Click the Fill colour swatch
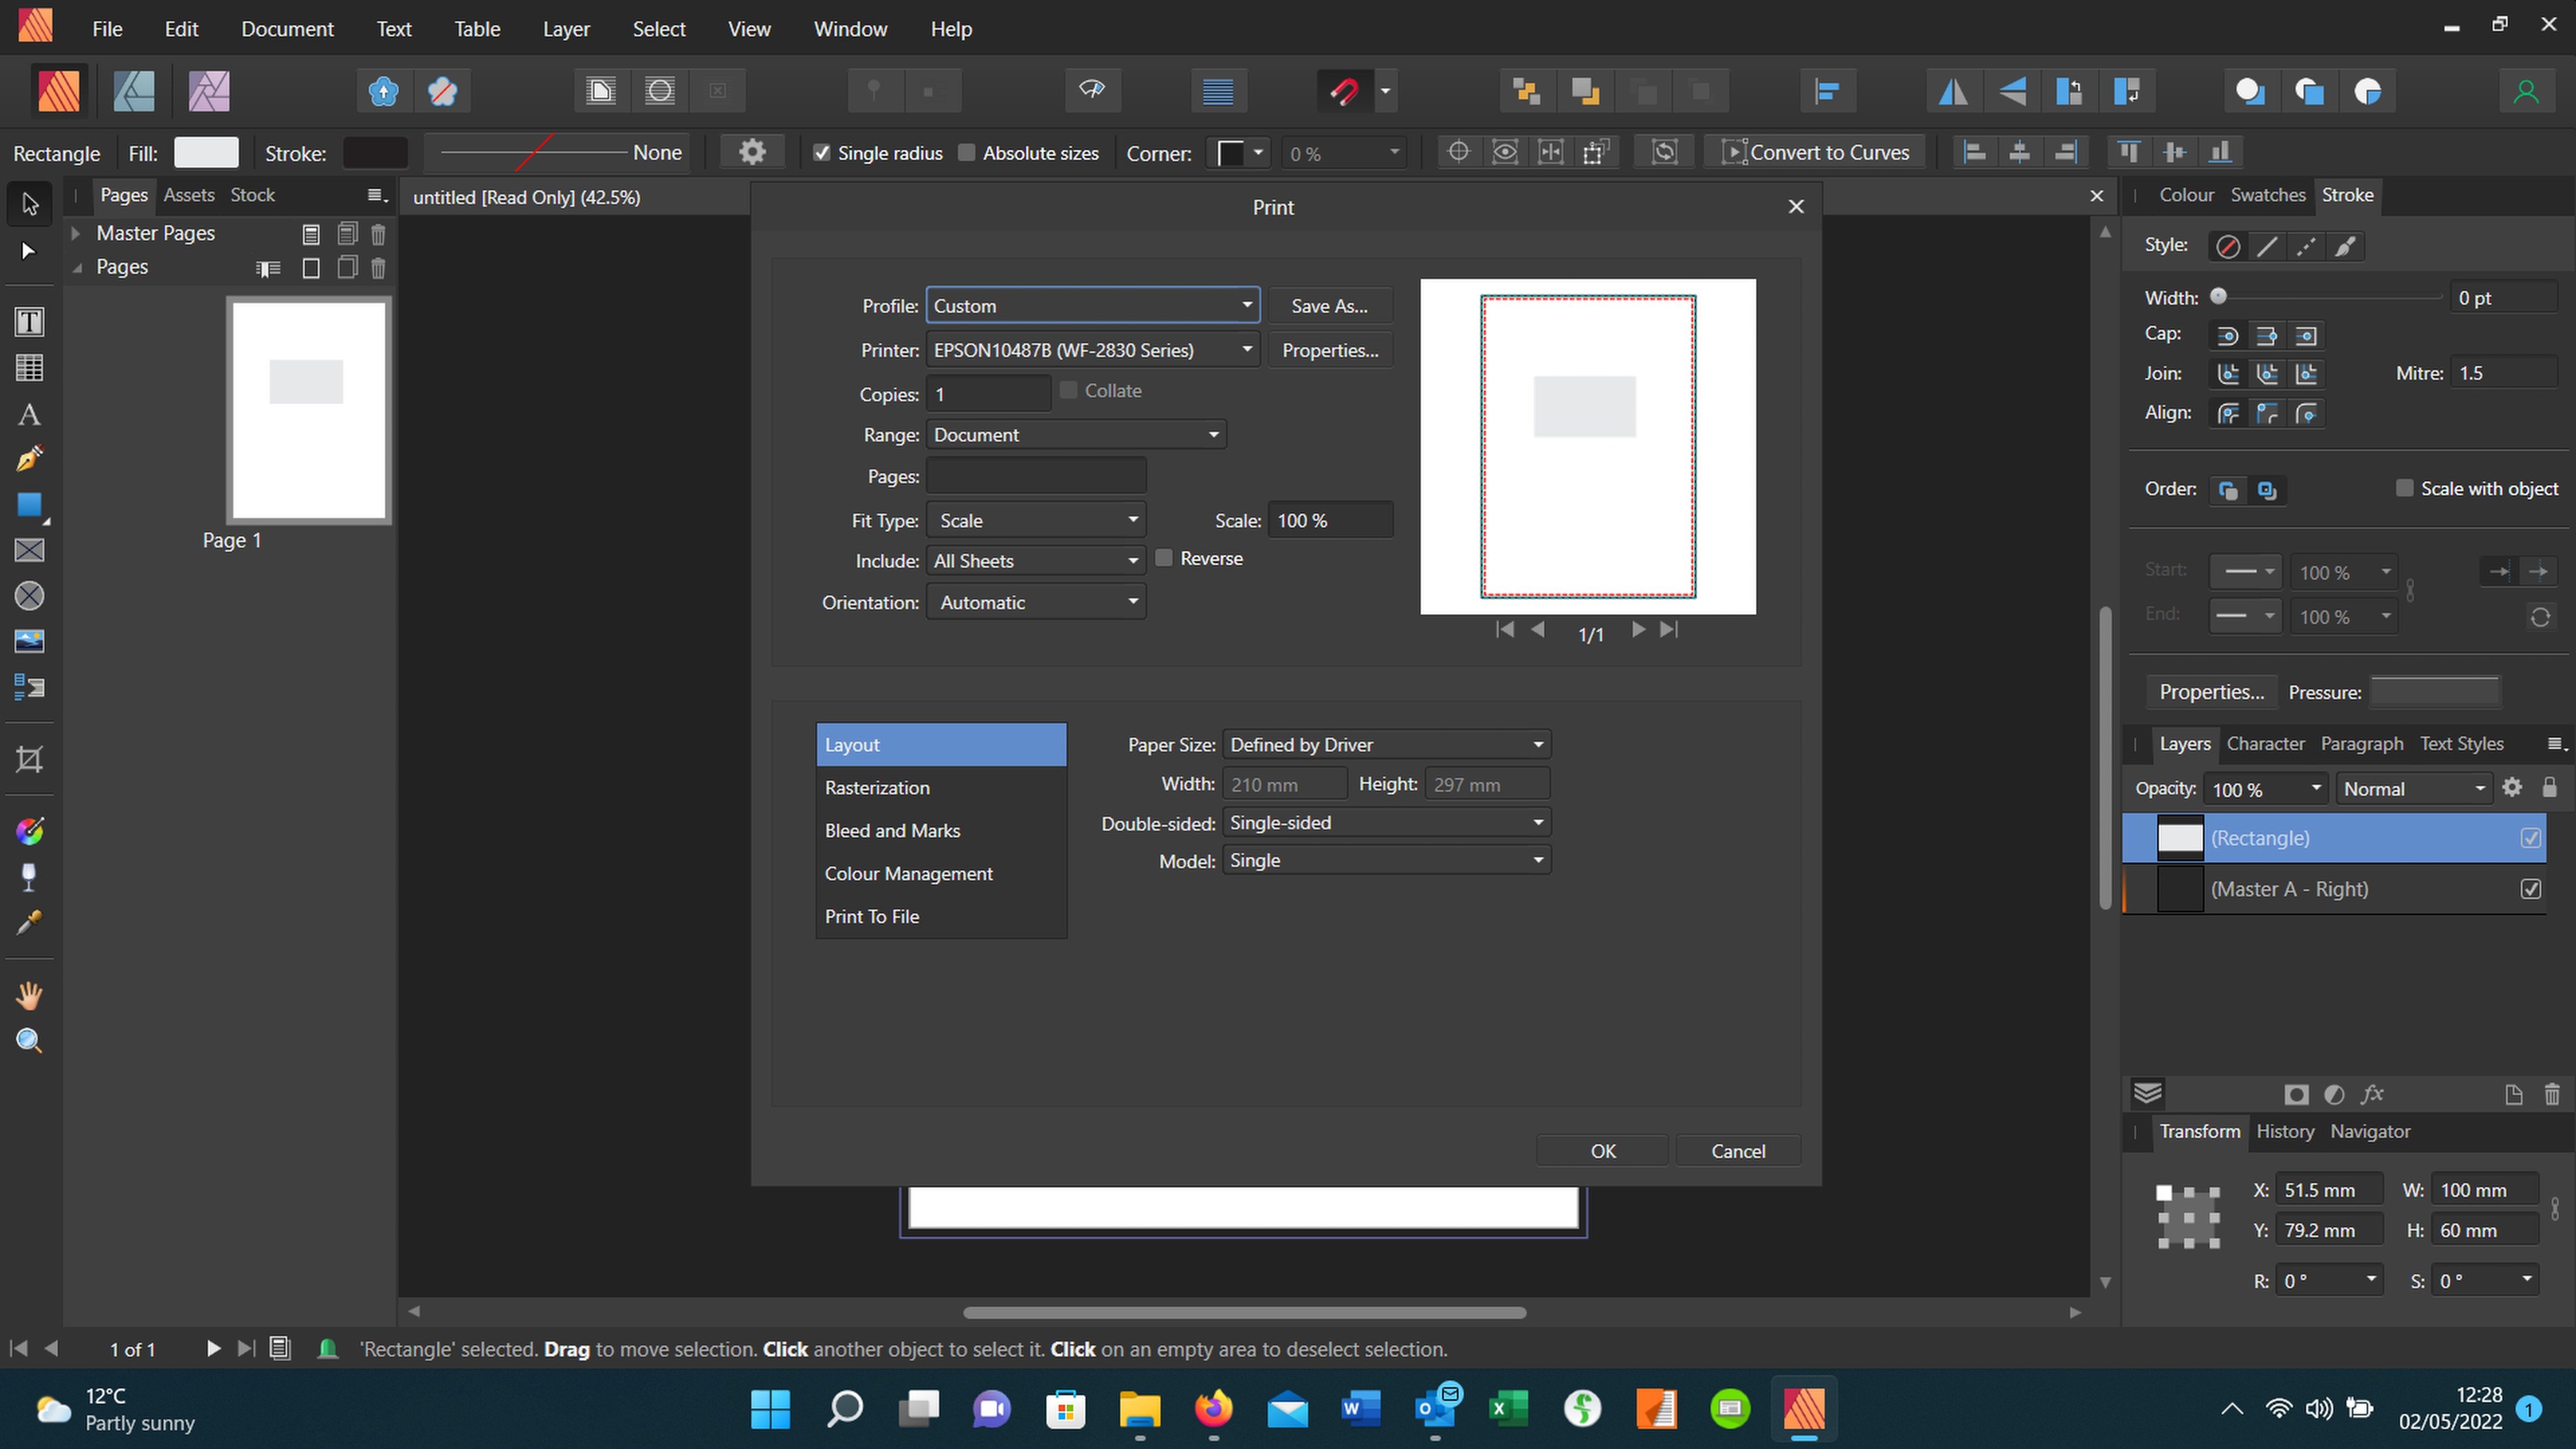Viewport: 2576px width, 1449px height. pos(206,152)
